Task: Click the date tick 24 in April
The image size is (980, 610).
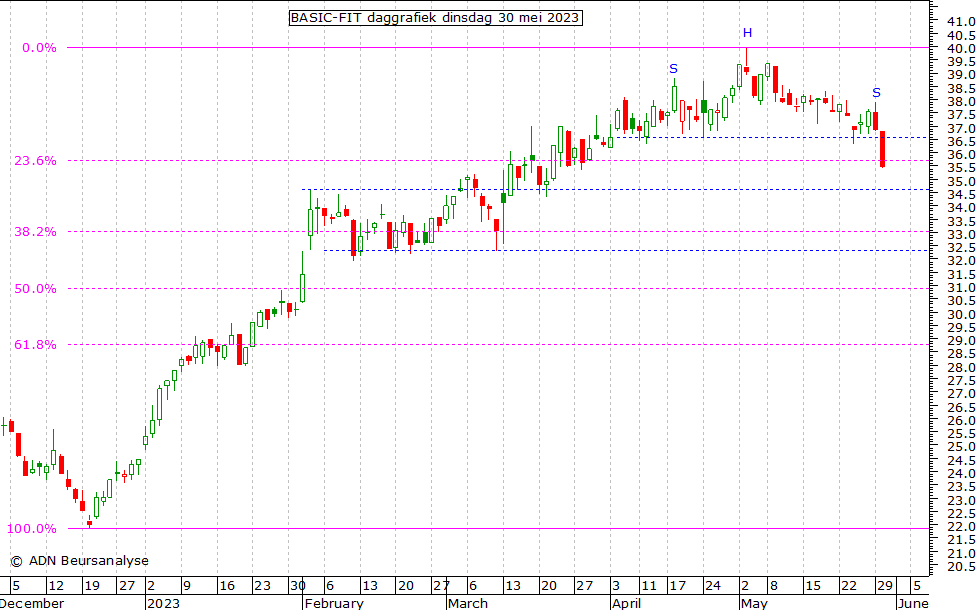Action: tap(712, 586)
